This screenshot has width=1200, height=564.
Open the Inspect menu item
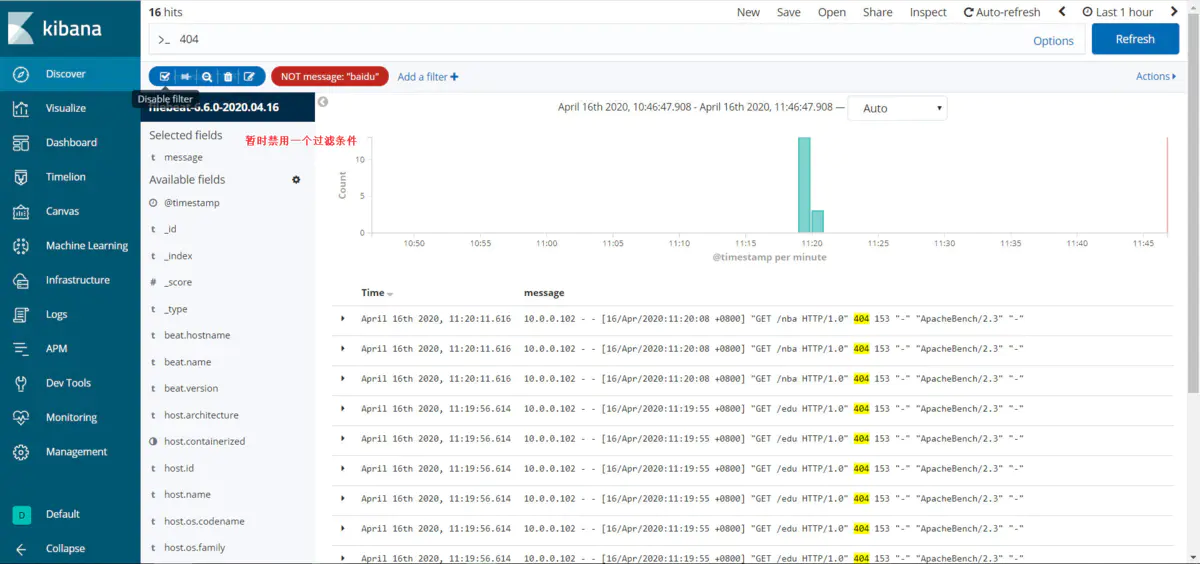[x=928, y=12]
